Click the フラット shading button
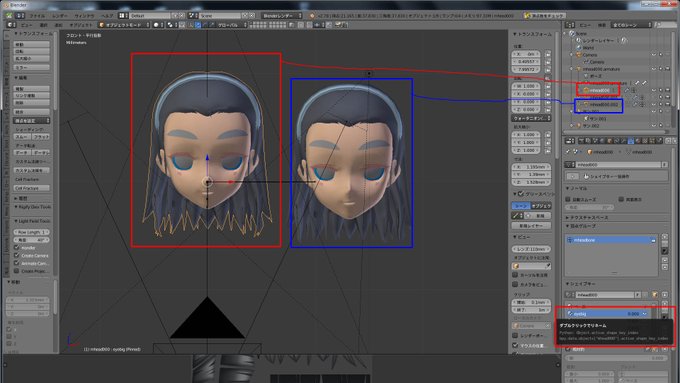This screenshot has height=383, width=680. 41,137
